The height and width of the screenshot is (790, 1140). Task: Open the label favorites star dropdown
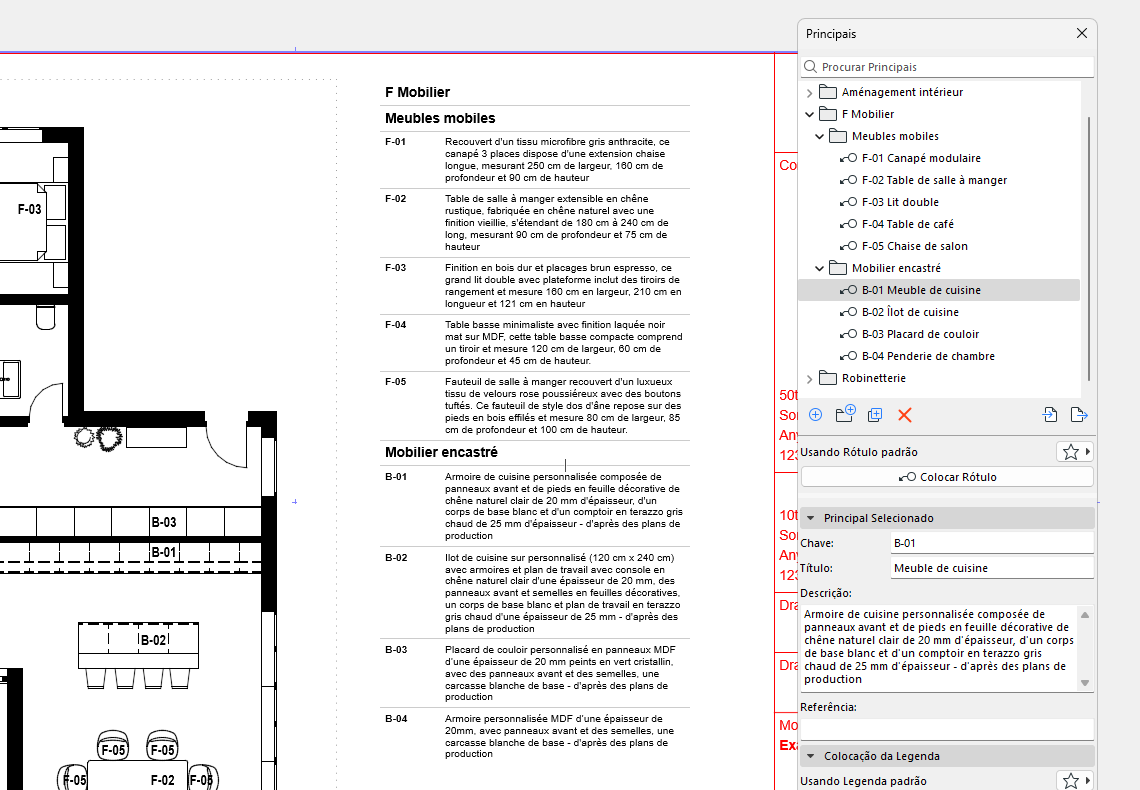(x=1075, y=452)
